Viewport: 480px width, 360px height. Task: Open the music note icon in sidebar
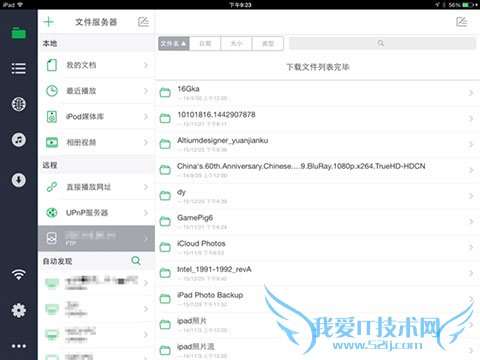[19, 140]
